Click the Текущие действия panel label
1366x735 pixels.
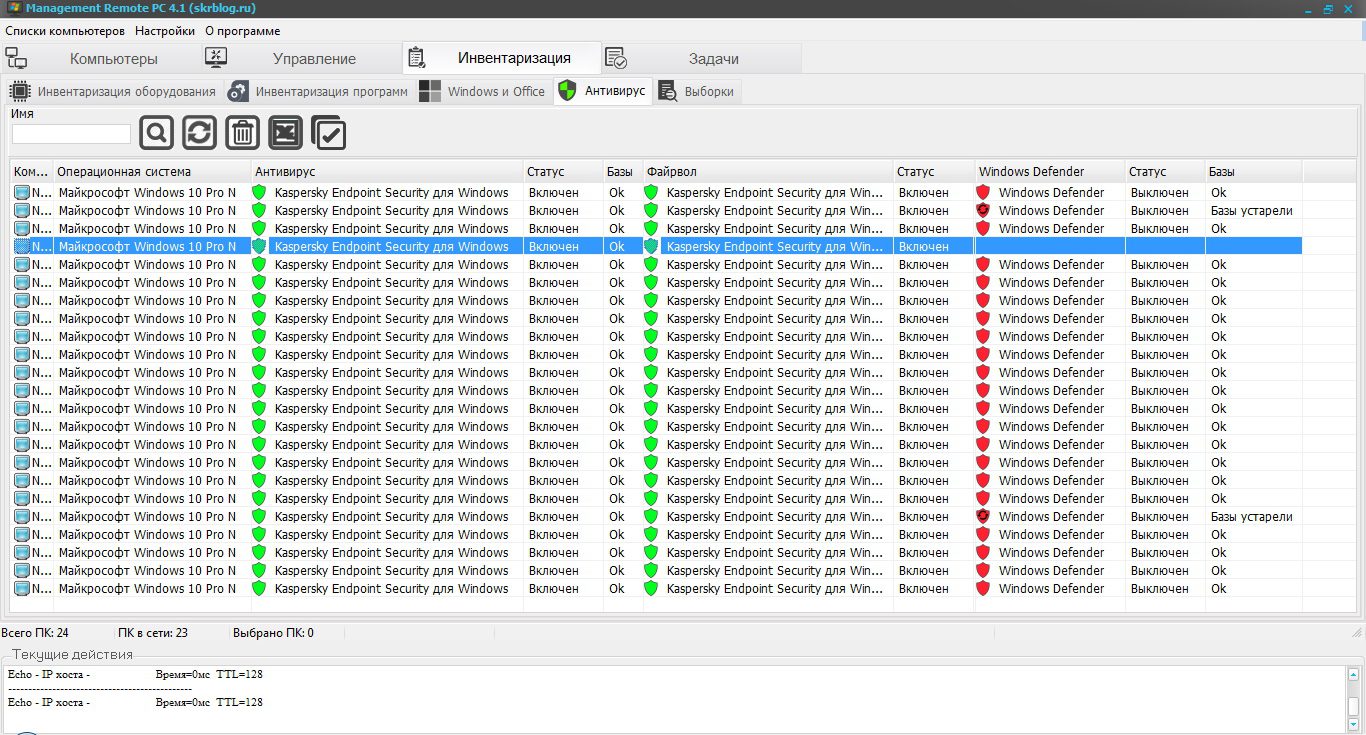click(x=72, y=655)
